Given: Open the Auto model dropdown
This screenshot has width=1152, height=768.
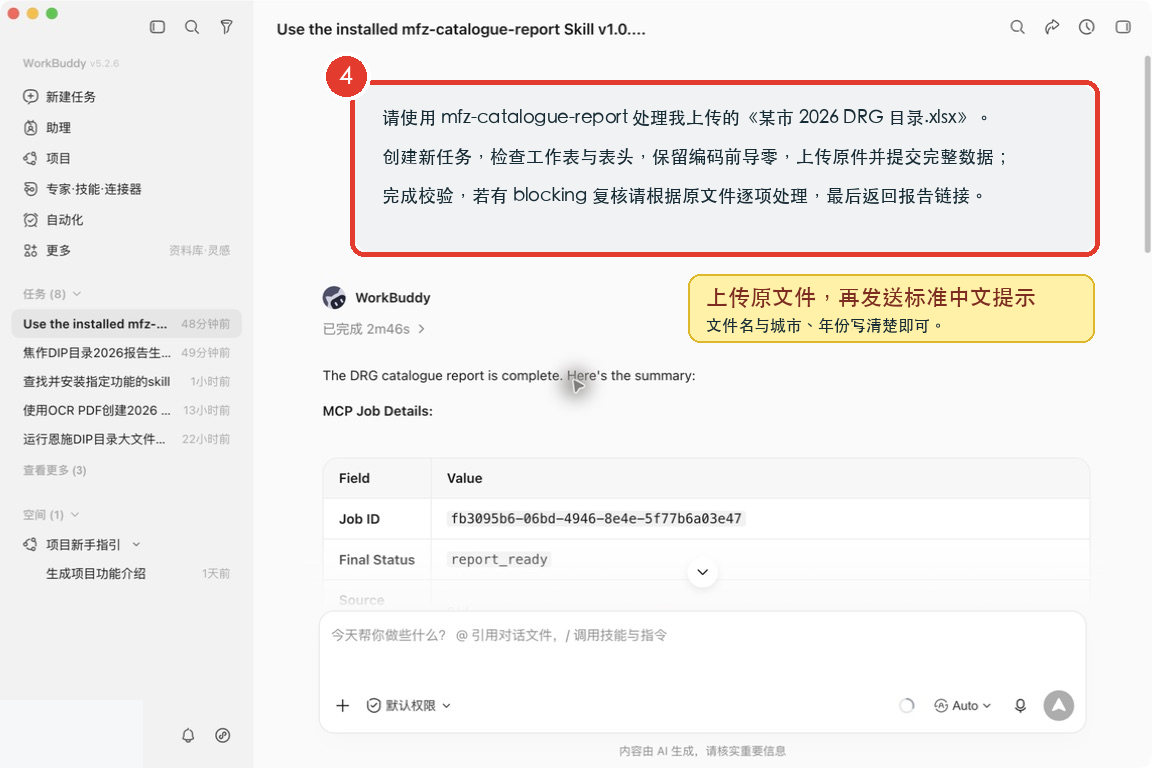Looking at the screenshot, I should [x=962, y=706].
